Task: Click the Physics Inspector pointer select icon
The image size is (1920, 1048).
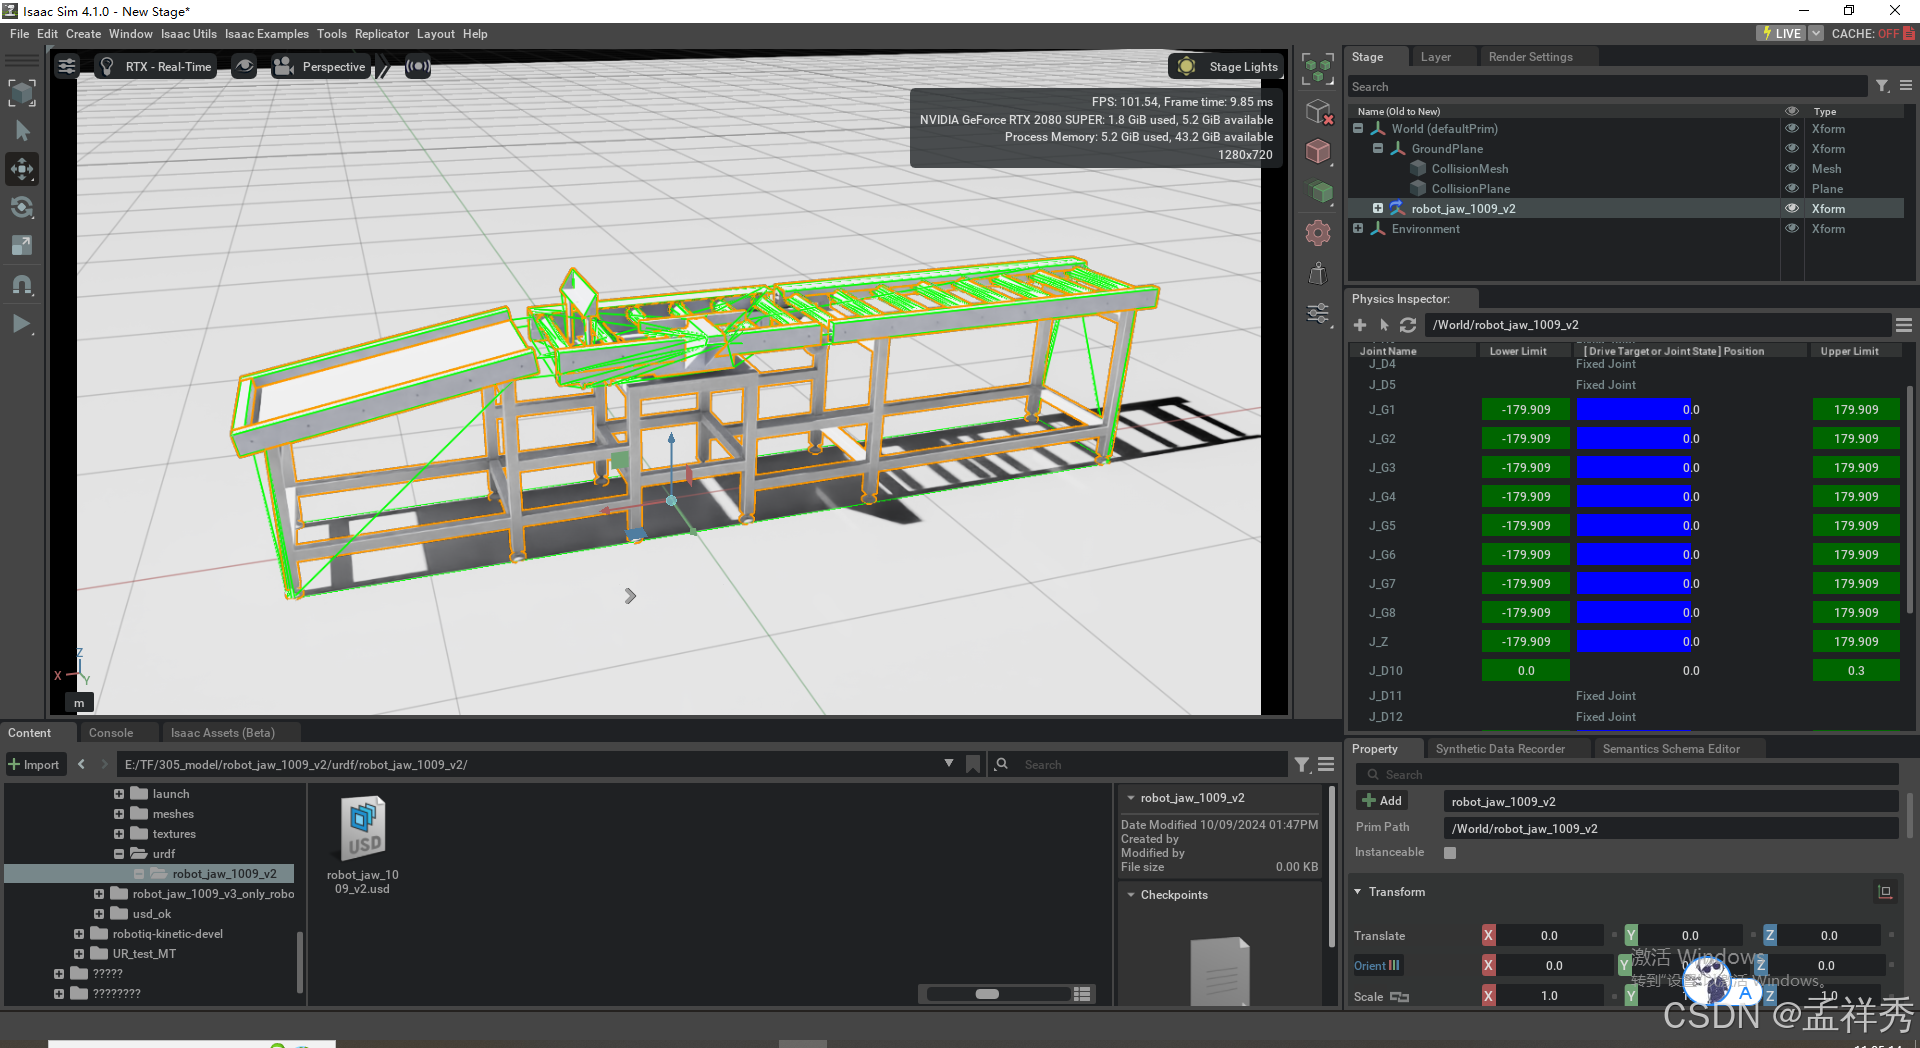Action: (1384, 325)
